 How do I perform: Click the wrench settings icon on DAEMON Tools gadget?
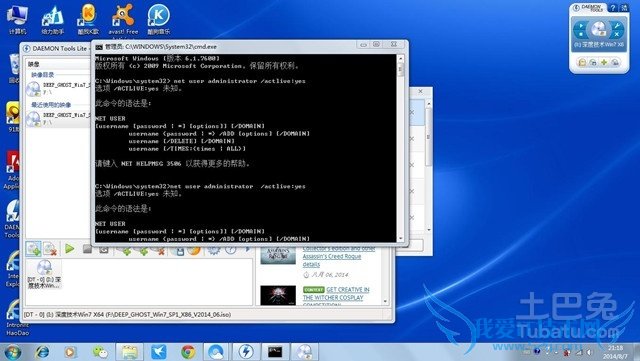(x=617, y=26)
